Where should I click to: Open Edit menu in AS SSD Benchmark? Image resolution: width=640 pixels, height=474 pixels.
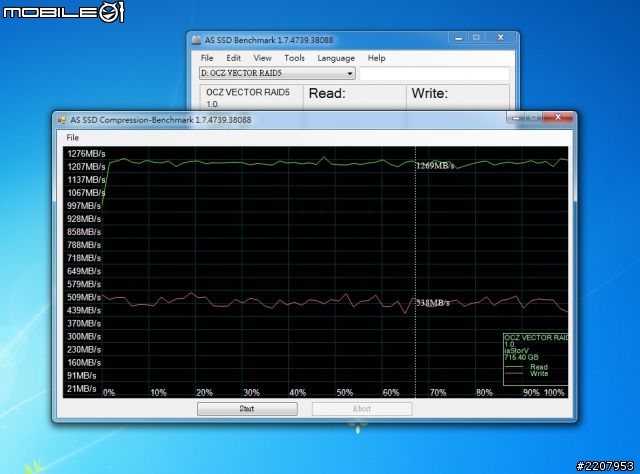pyautogui.click(x=233, y=58)
